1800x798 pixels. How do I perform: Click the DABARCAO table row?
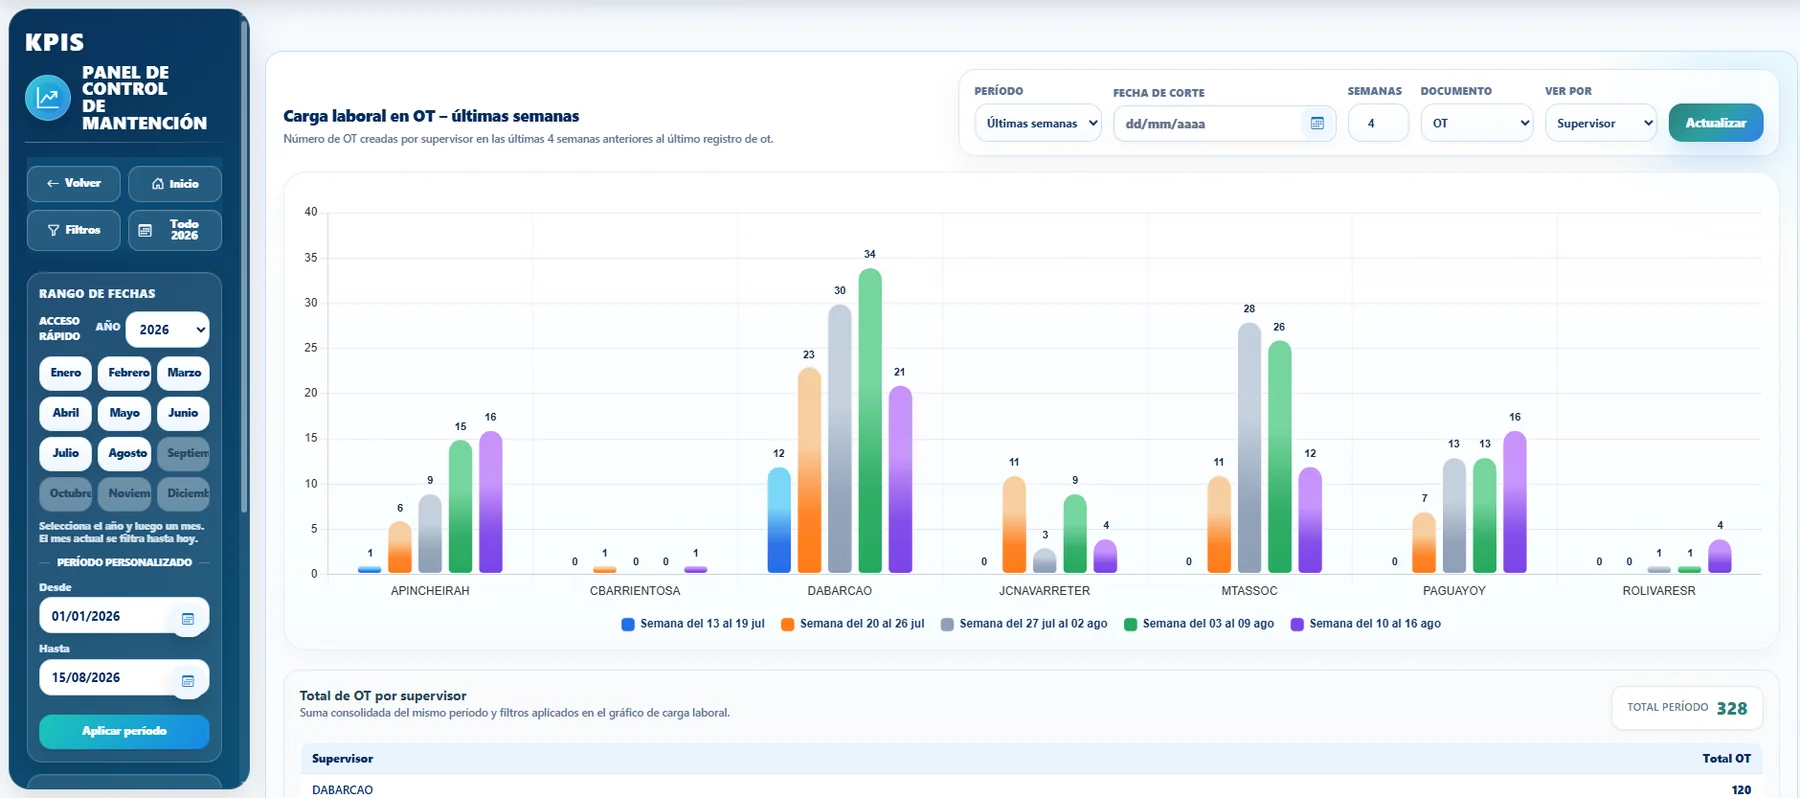(x=1031, y=789)
